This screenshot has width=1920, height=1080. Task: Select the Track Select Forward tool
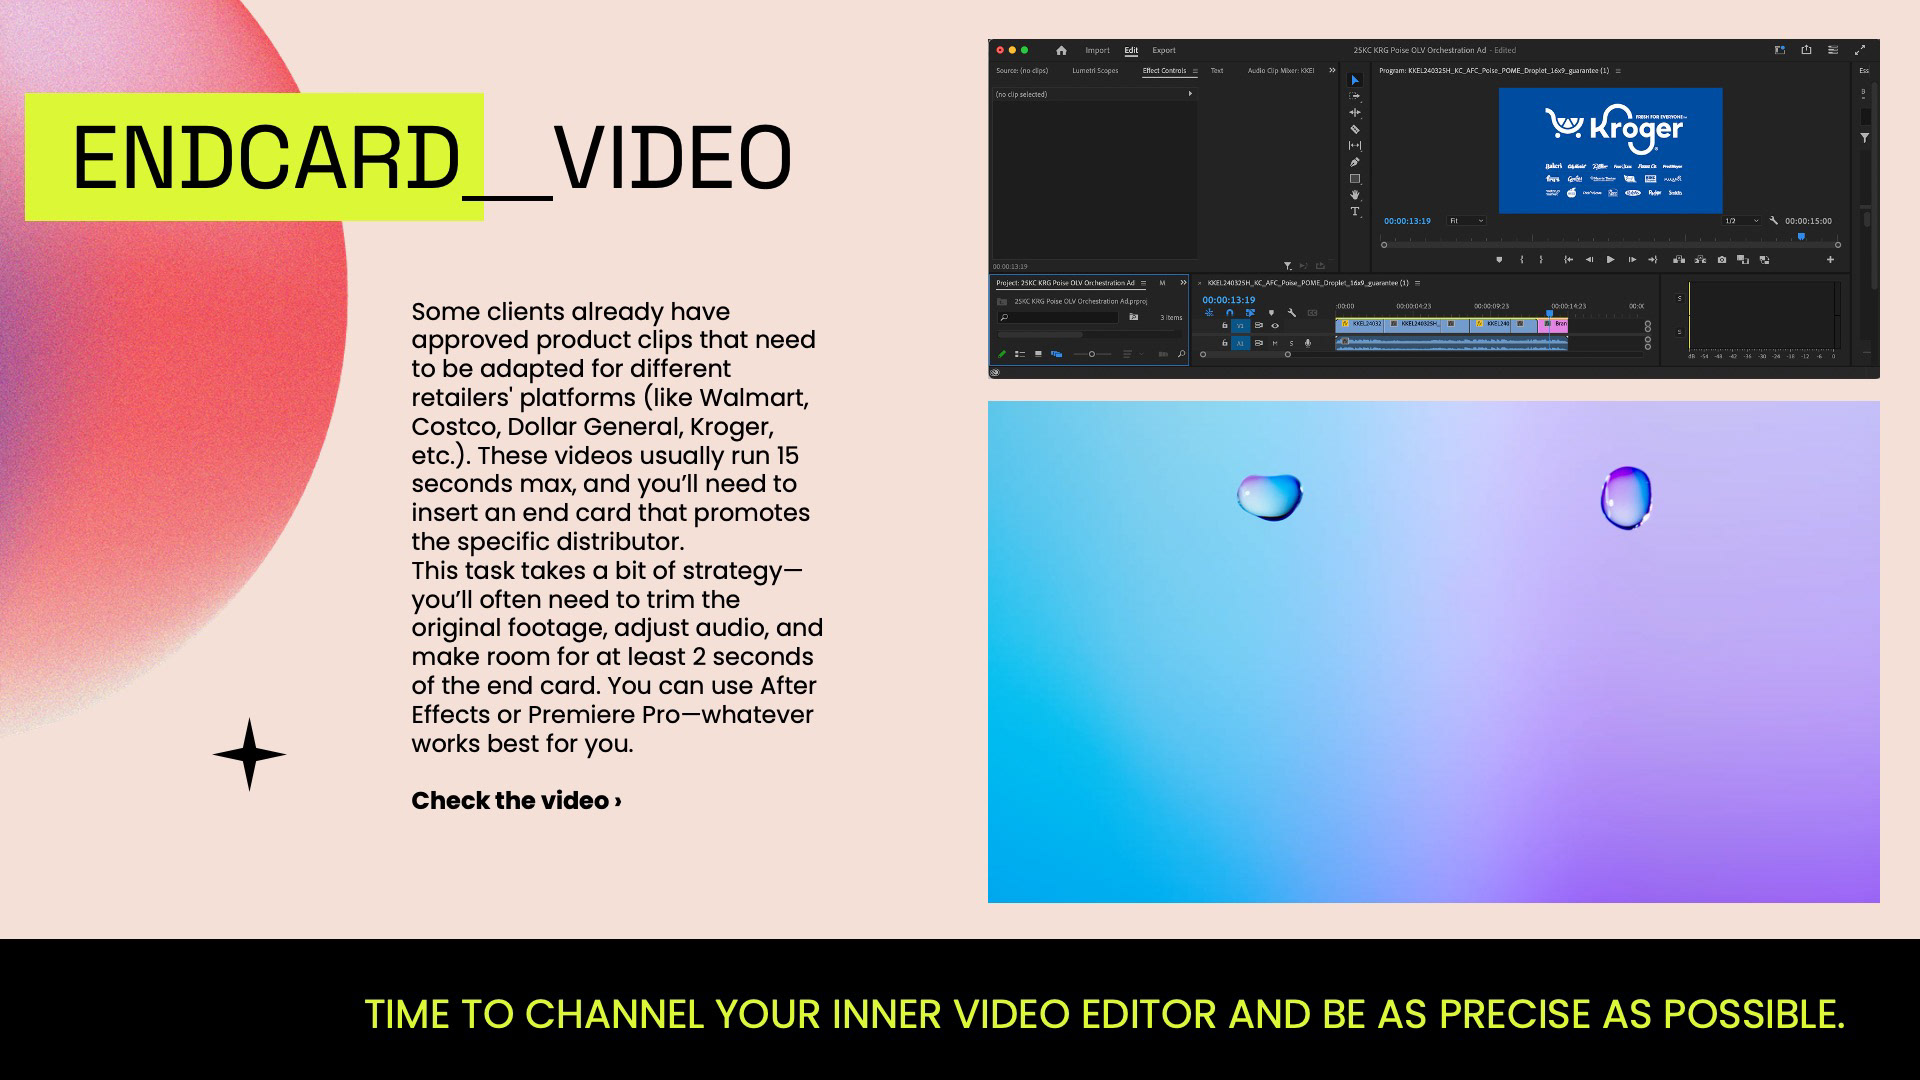coord(1355,96)
